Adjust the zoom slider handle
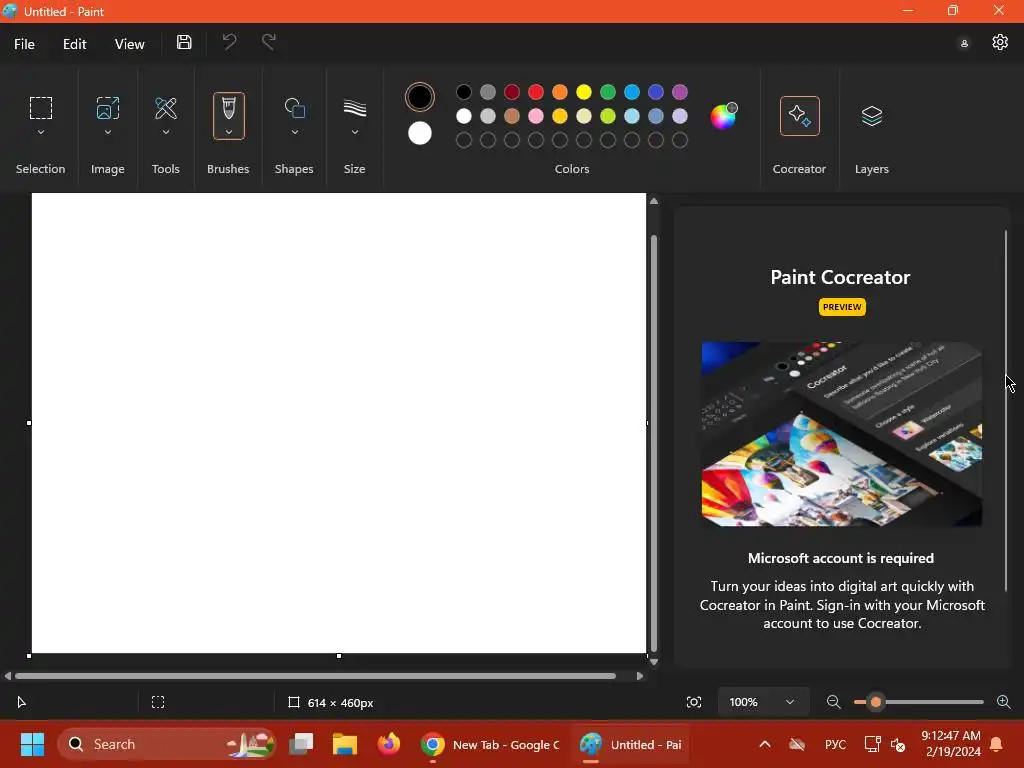This screenshot has height=768, width=1024. [x=876, y=702]
